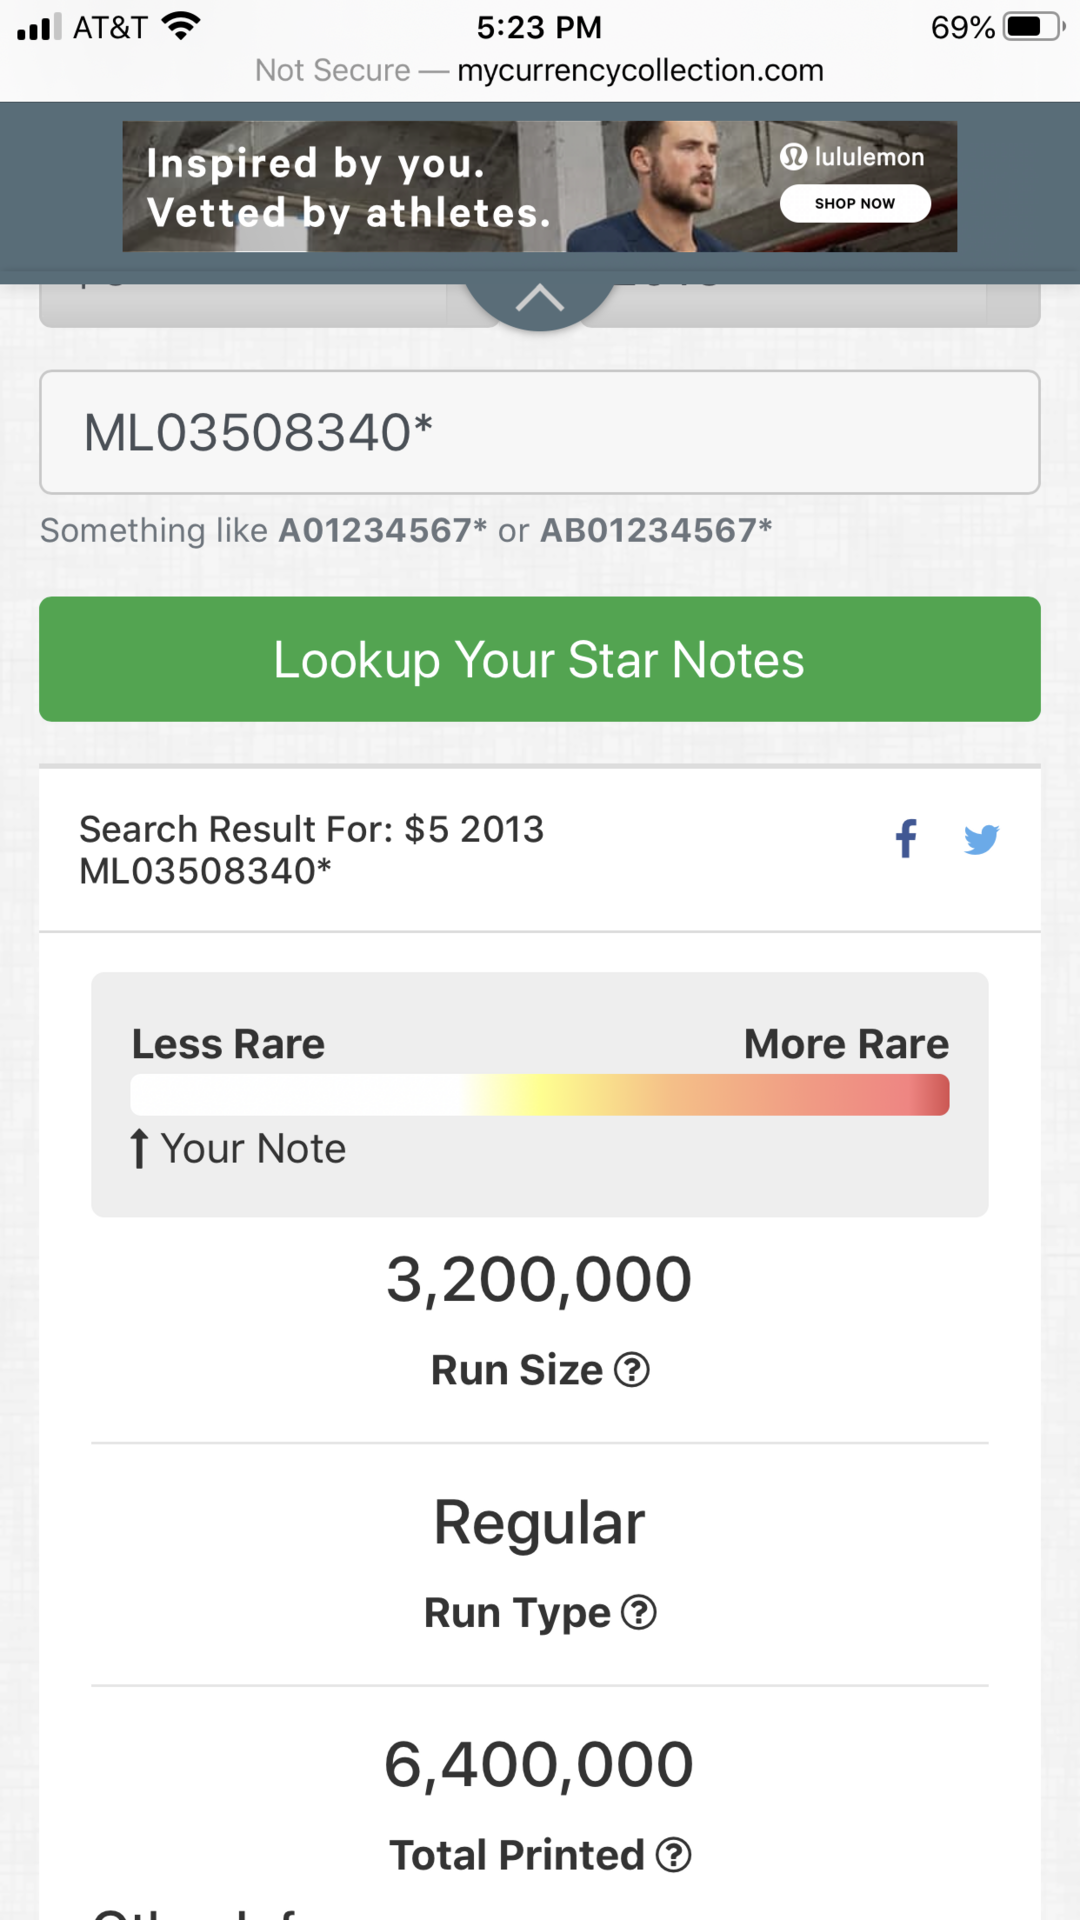Viewport: 1080px width, 1920px height.
Task: Collapse the search form with up chevron
Action: (x=540, y=298)
